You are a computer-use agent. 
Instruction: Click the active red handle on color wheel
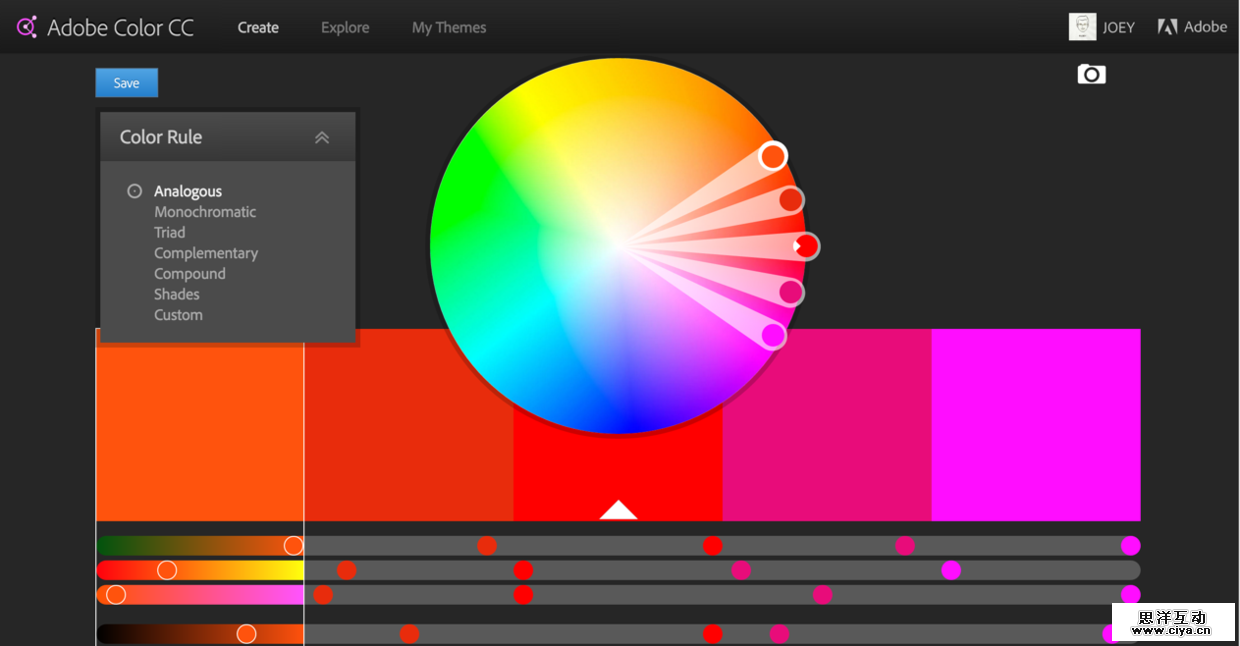click(807, 246)
